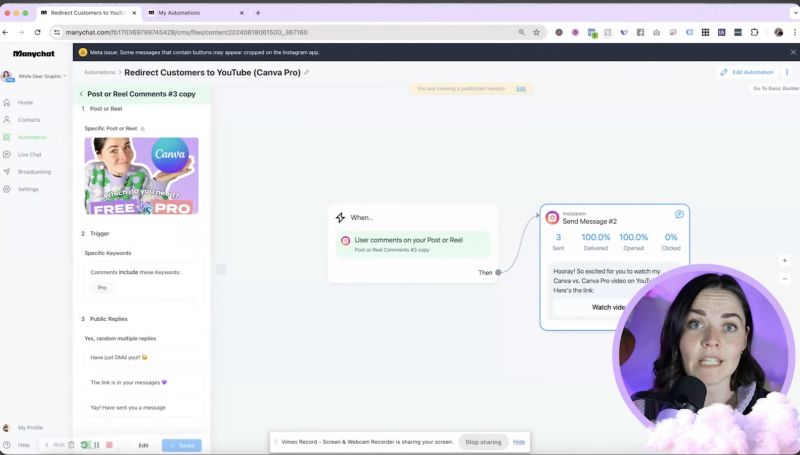Screen dimensions: 800x455
Task: Switch to the My Automations browser tab
Action: click(197, 13)
